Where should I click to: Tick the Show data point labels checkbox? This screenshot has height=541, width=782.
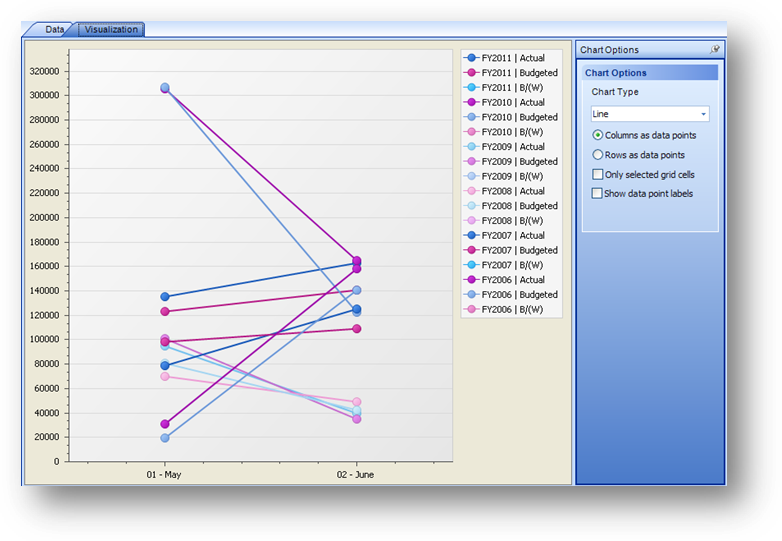596,193
